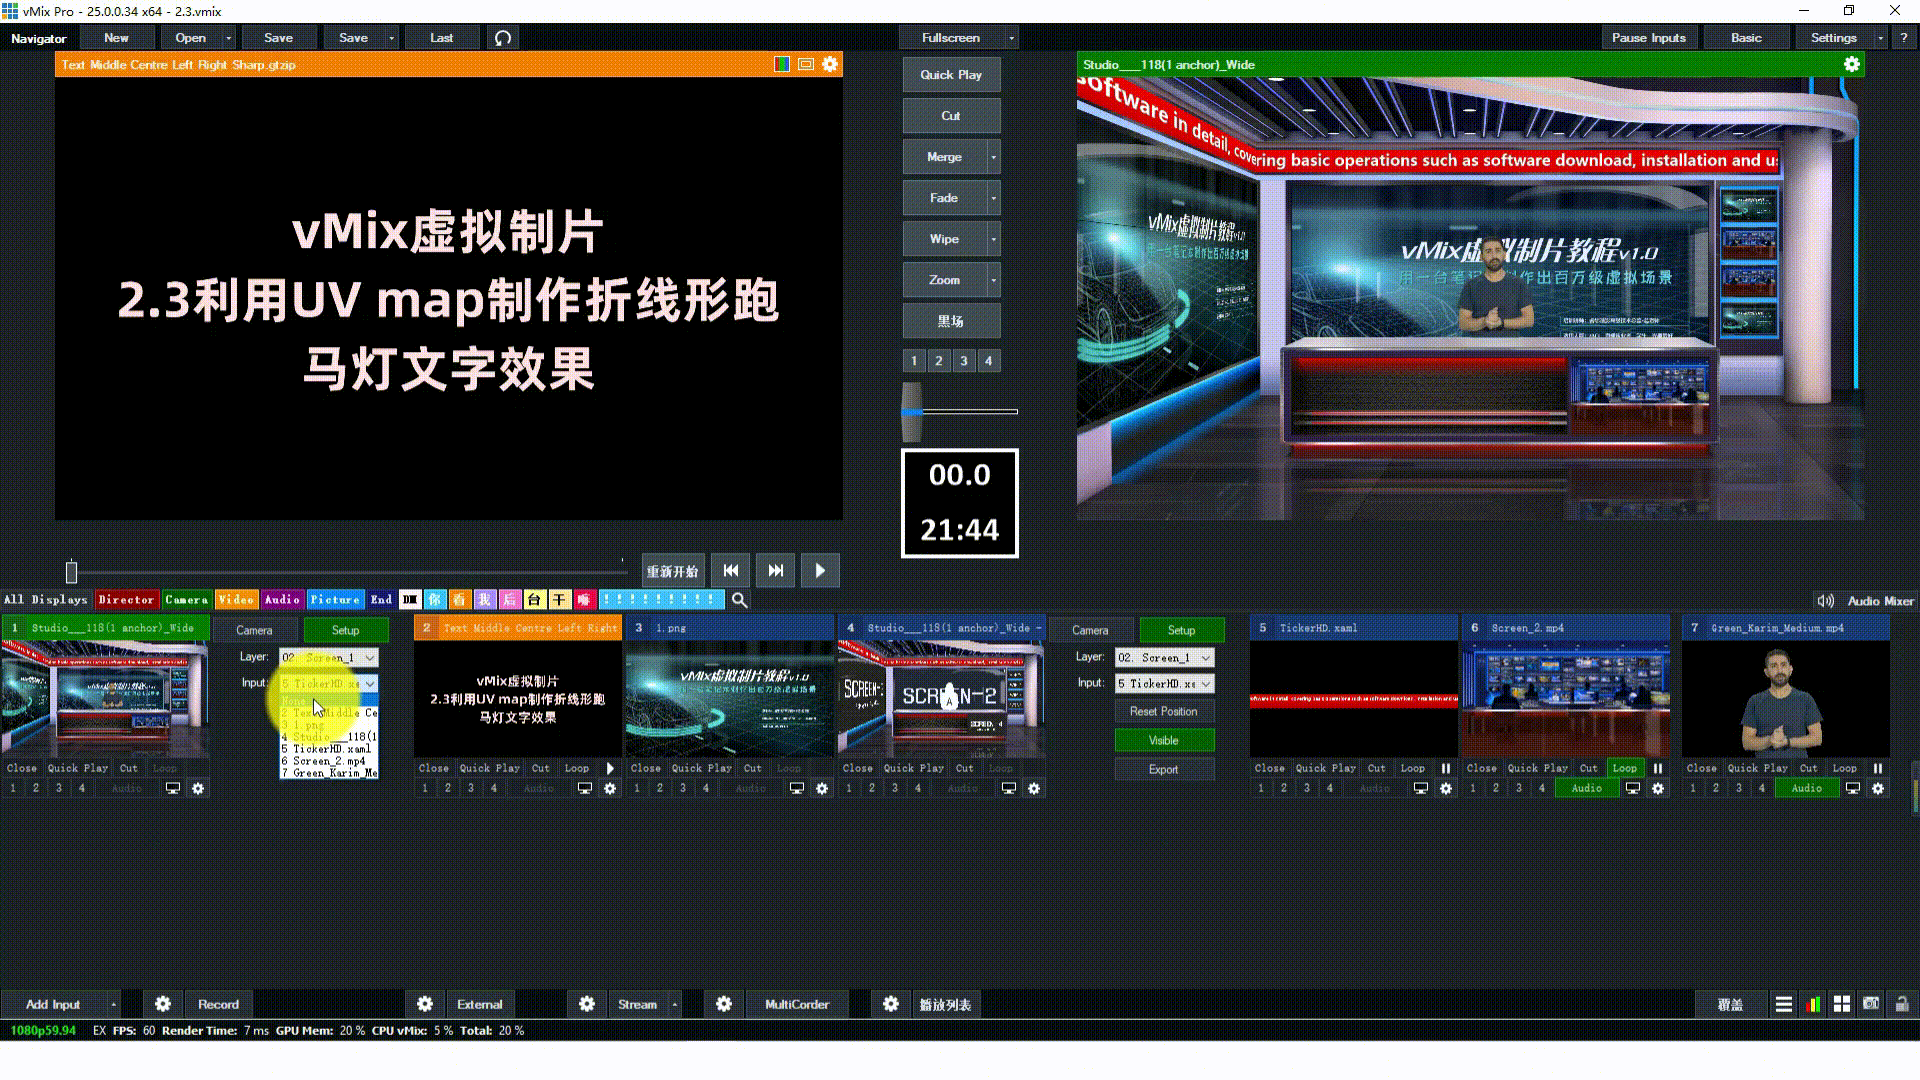The height and width of the screenshot is (1080, 1920).
Task: Take a snapshot with the camera icon
Action: (x=1871, y=1004)
